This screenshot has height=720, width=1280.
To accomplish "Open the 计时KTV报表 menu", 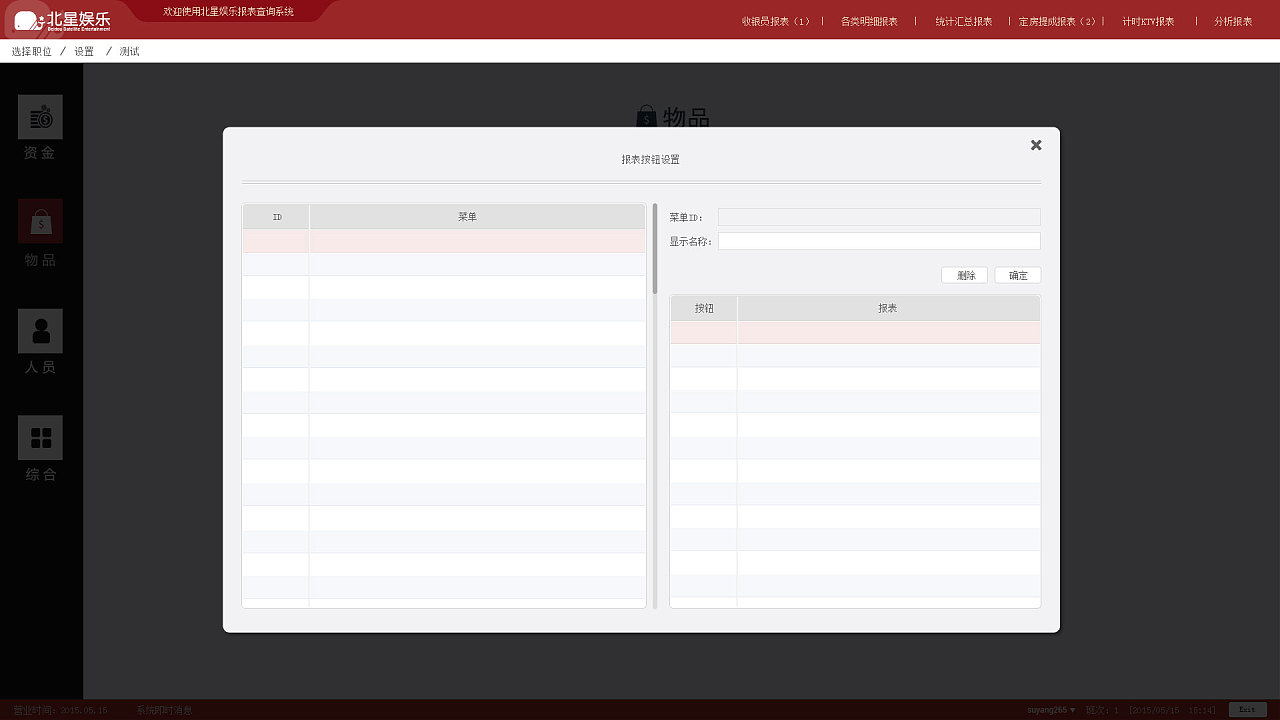I will coord(1148,21).
